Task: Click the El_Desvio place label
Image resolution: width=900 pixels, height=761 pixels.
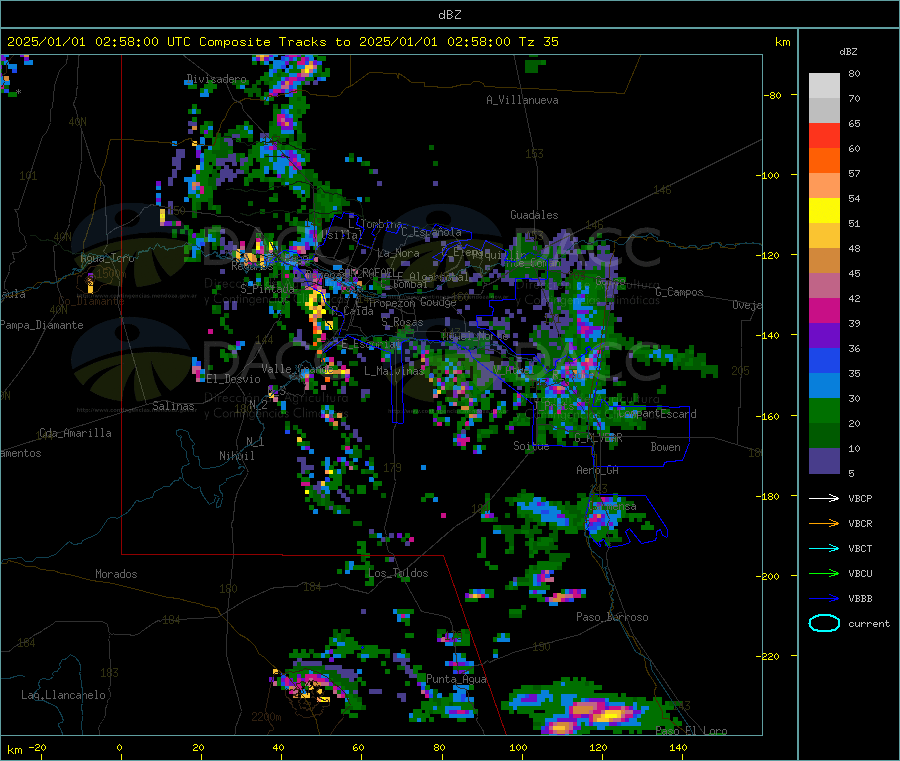Action: coord(233,379)
